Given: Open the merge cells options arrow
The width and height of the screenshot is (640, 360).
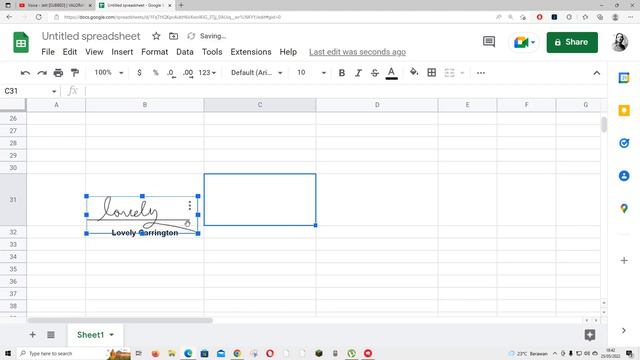Looking at the screenshot, I should pos(462,73).
